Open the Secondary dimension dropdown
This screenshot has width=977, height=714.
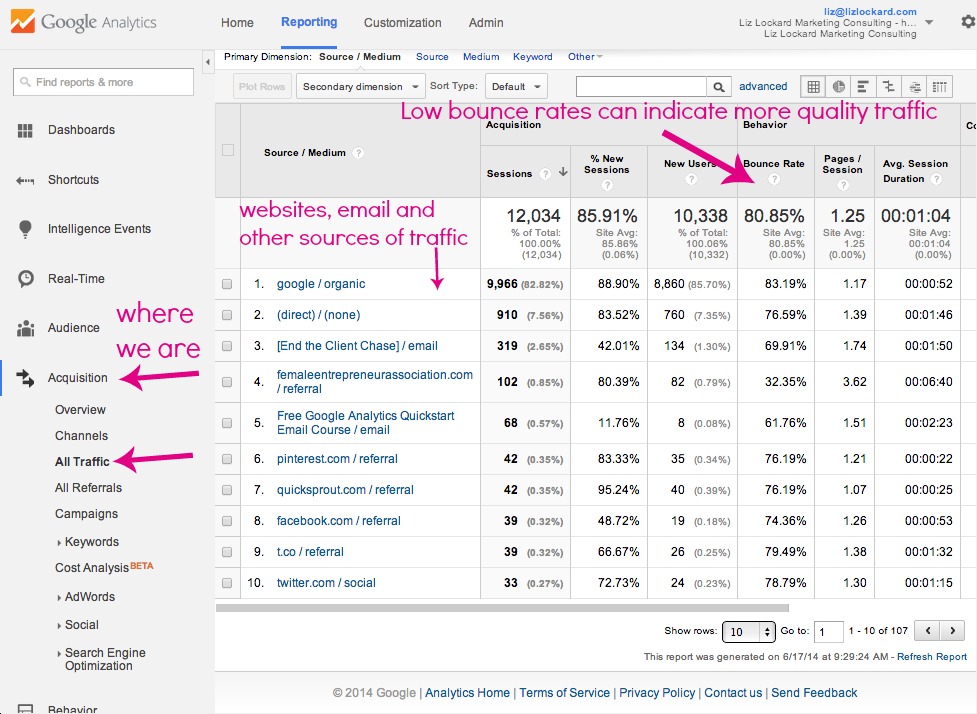coord(361,87)
